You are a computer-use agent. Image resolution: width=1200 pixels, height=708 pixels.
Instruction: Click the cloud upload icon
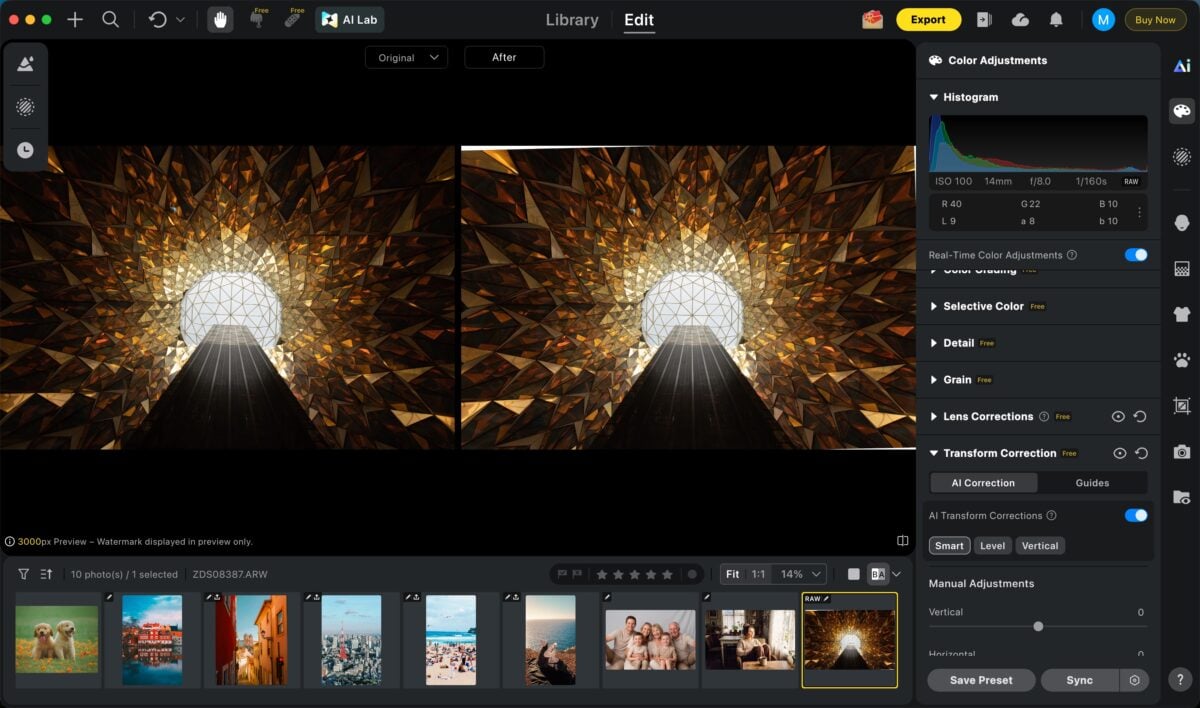click(x=1020, y=20)
